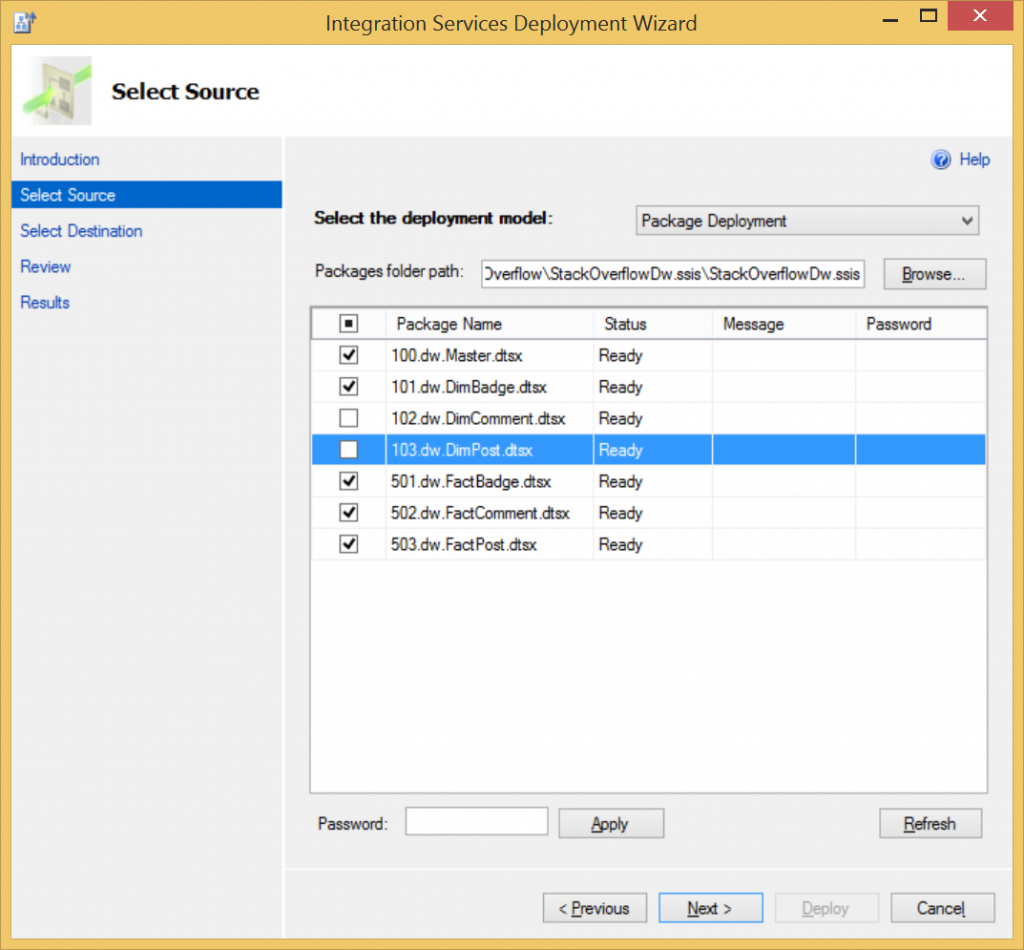Click the Select Source header graphic icon

click(57, 90)
